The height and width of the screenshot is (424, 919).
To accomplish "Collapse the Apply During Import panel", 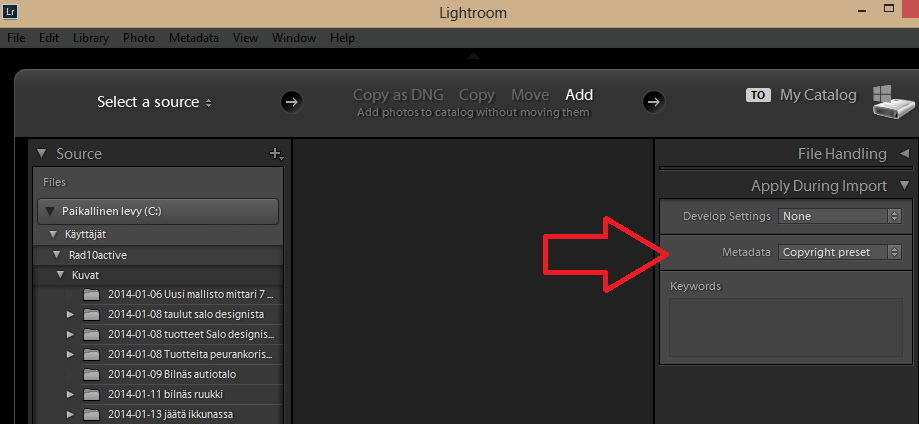I will point(904,186).
